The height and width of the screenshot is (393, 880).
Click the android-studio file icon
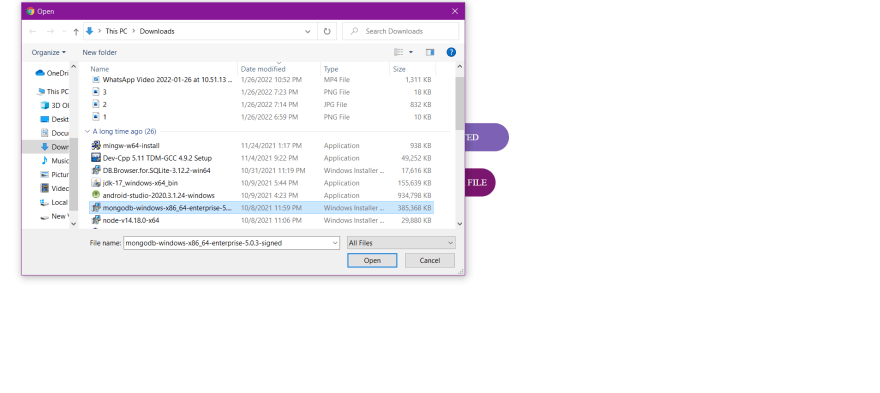point(95,195)
